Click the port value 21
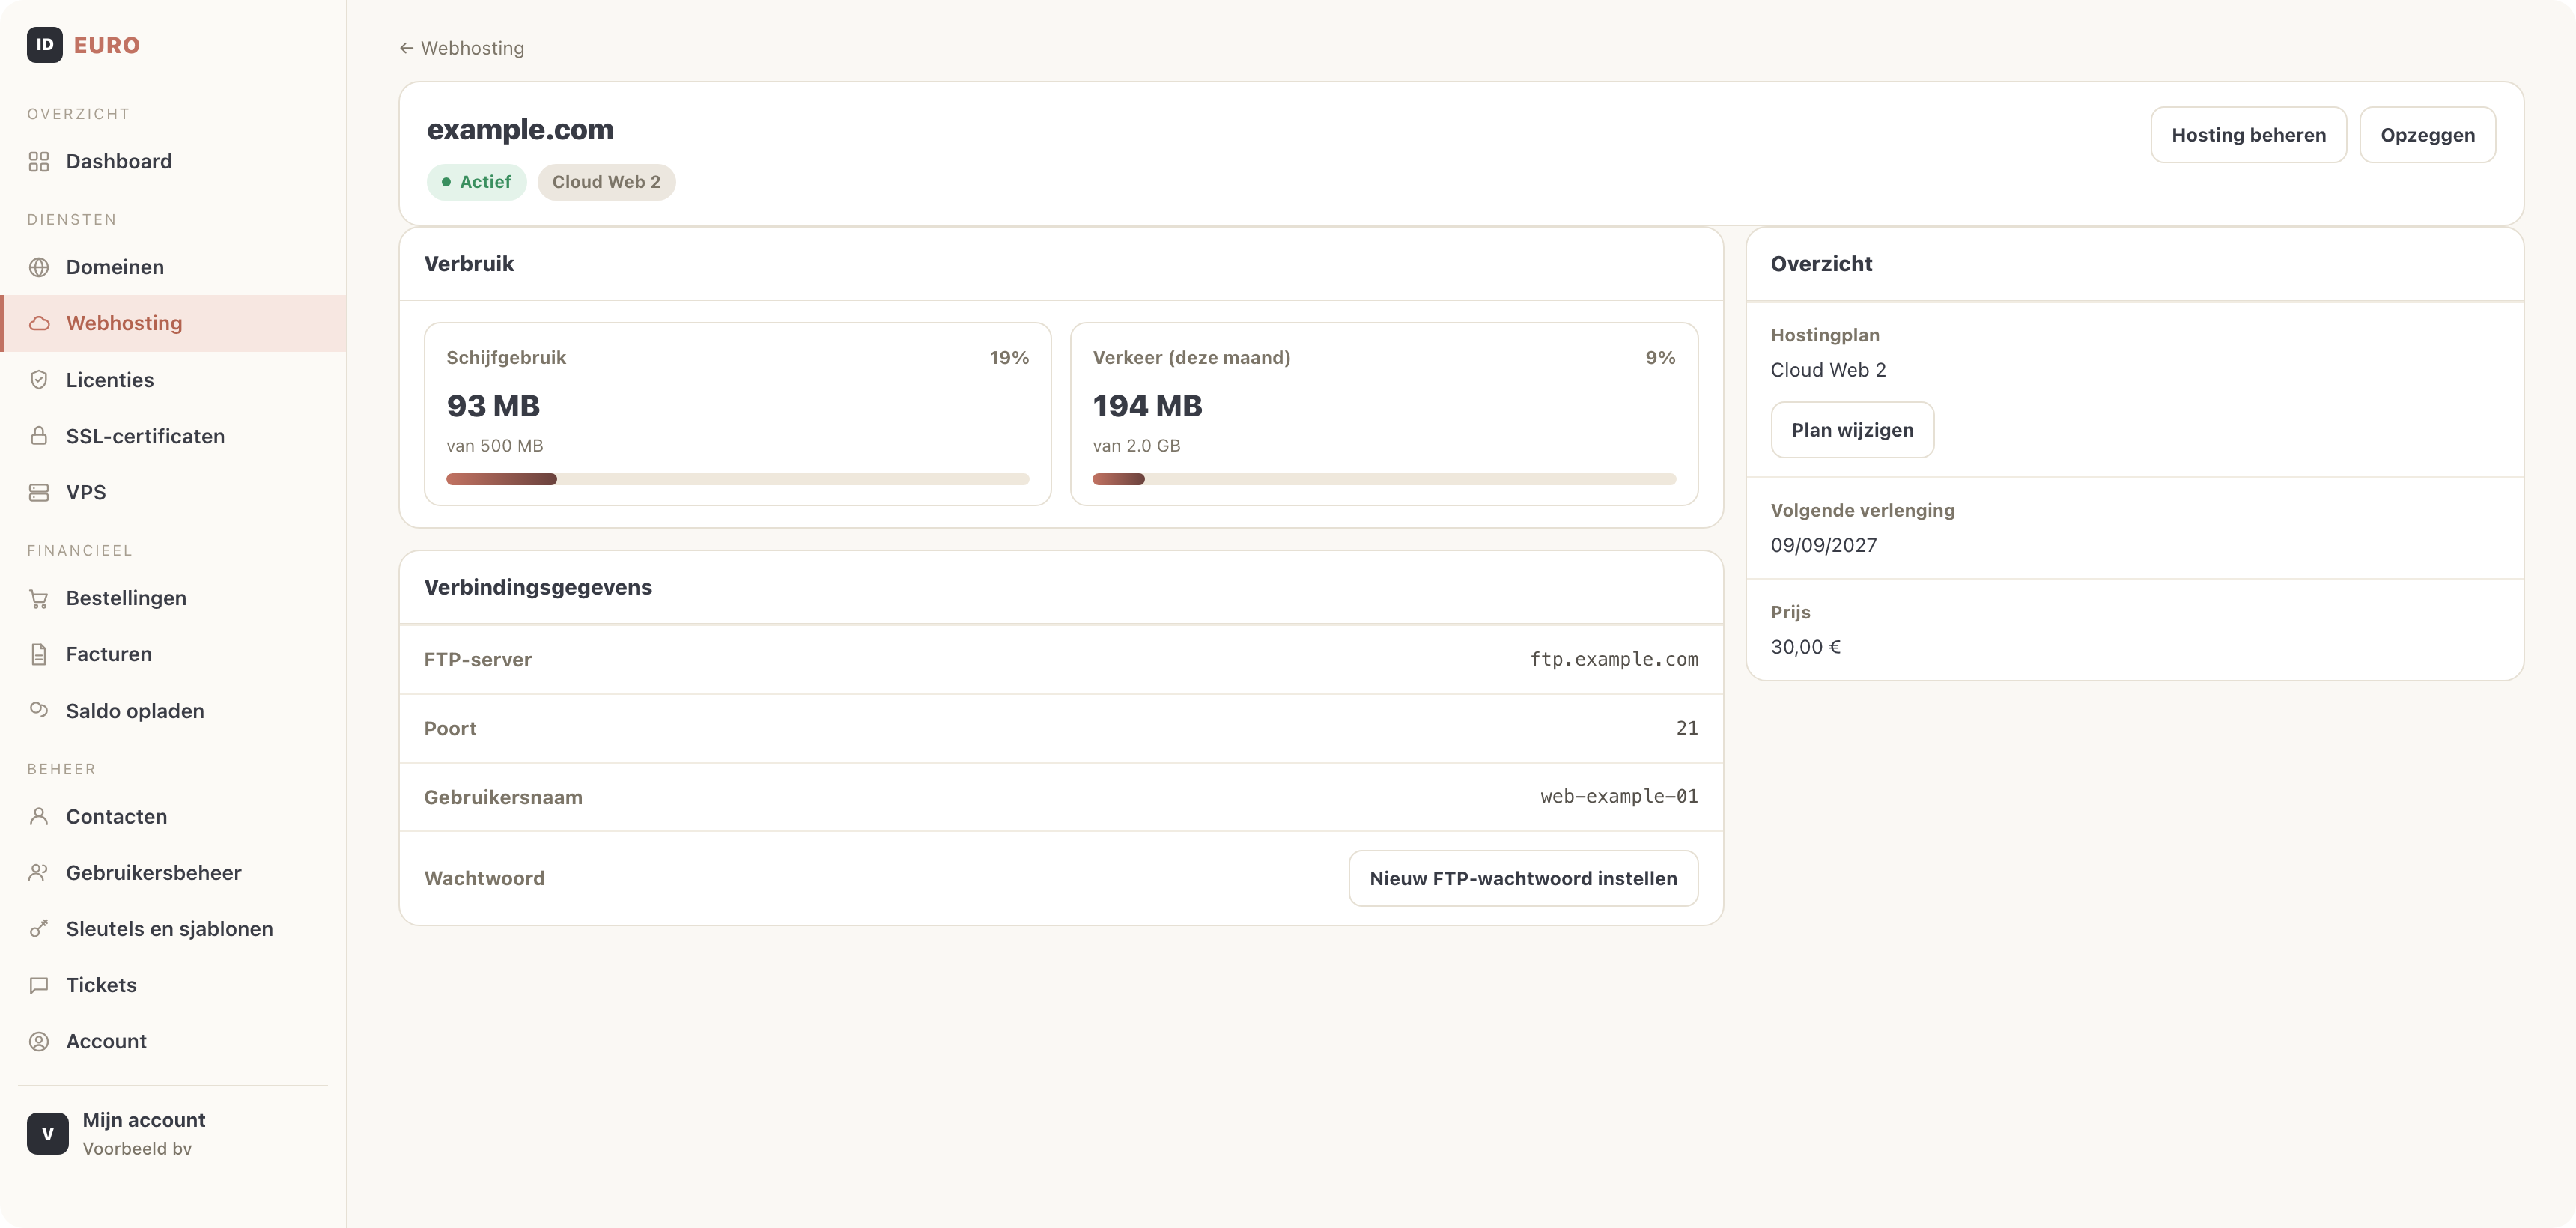2576x1228 pixels. (1687, 728)
